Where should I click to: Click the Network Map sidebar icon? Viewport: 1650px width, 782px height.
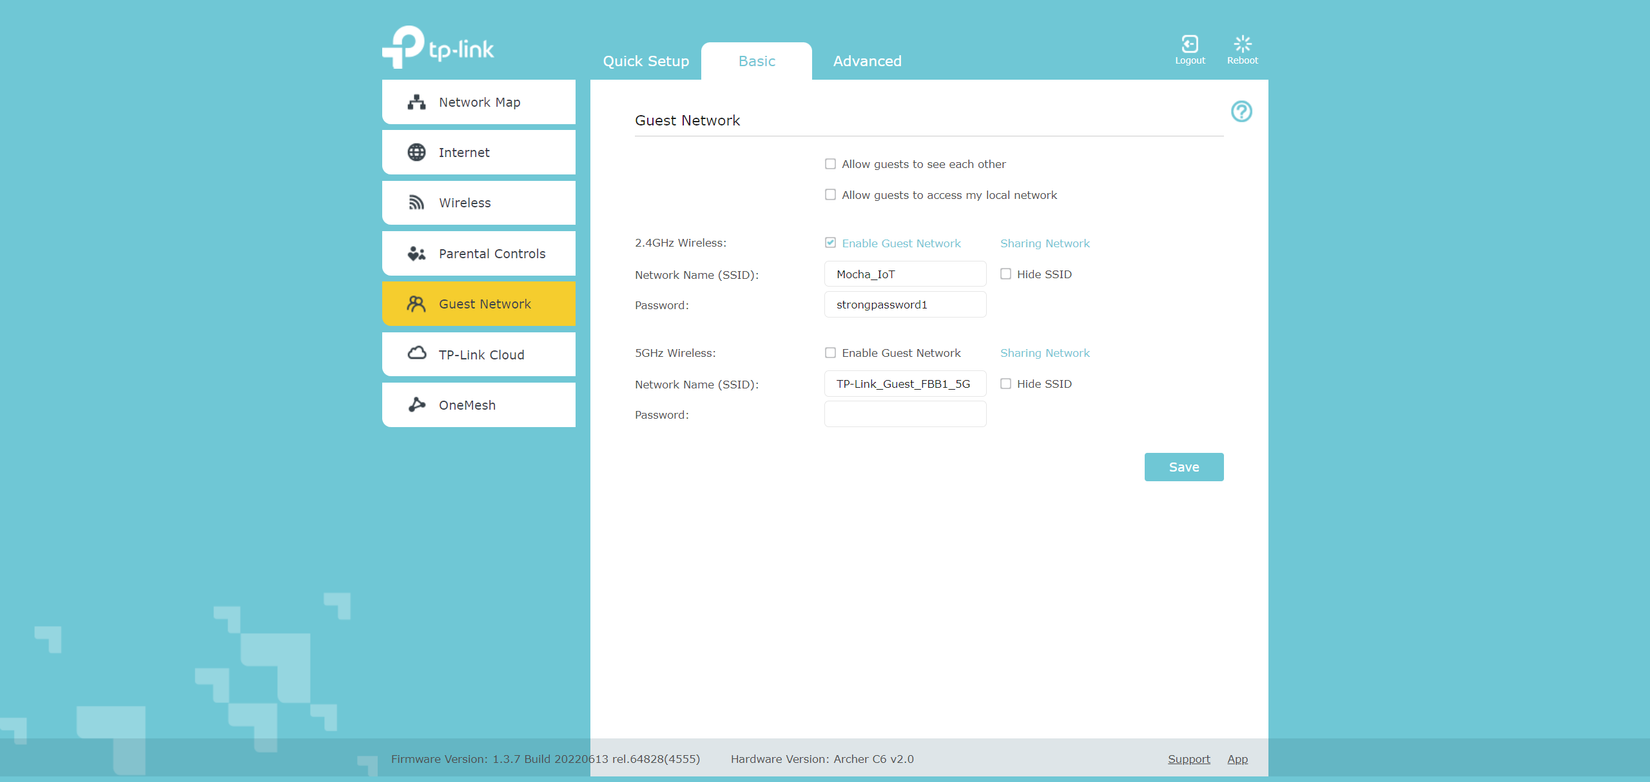(417, 102)
